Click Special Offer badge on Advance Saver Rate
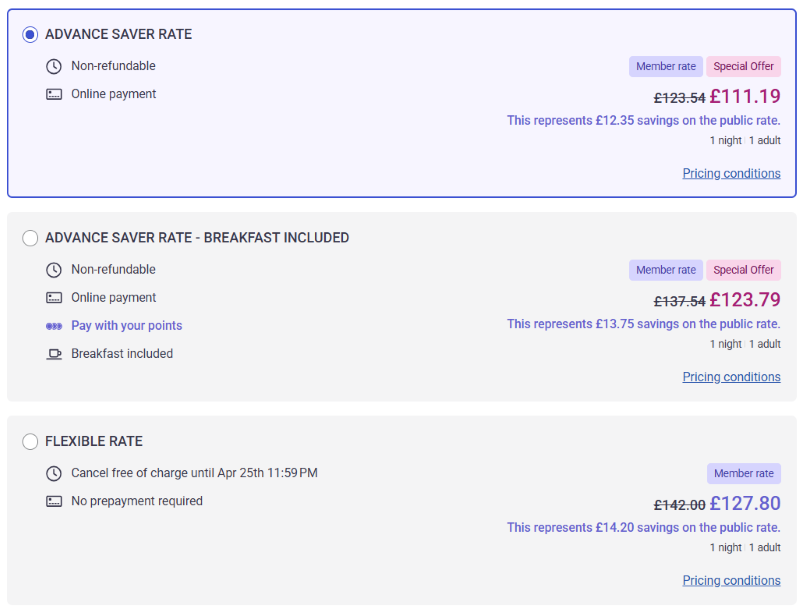The height and width of the screenshot is (613, 800). 743,66
